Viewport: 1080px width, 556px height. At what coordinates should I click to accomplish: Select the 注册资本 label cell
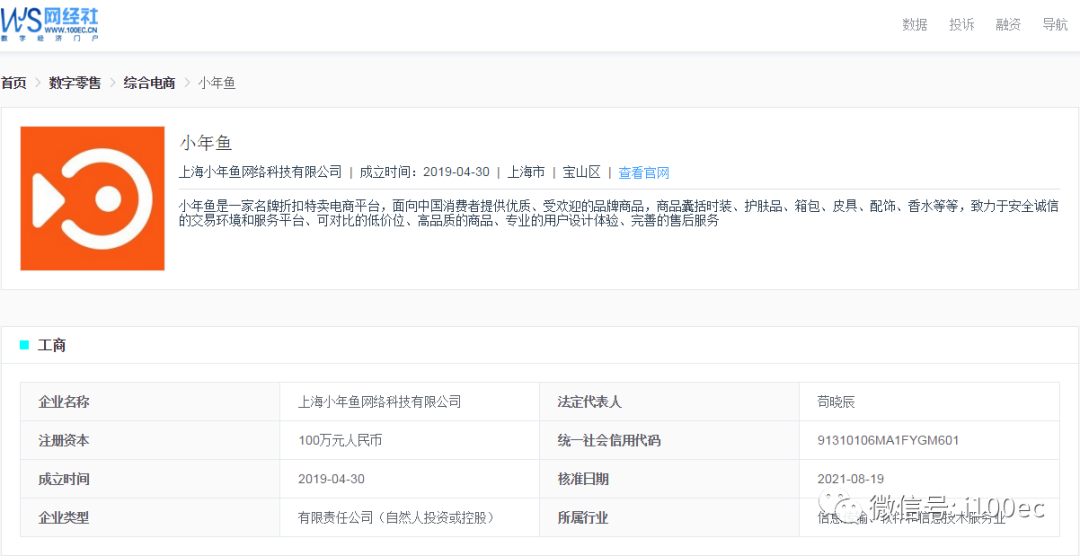[150, 440]
